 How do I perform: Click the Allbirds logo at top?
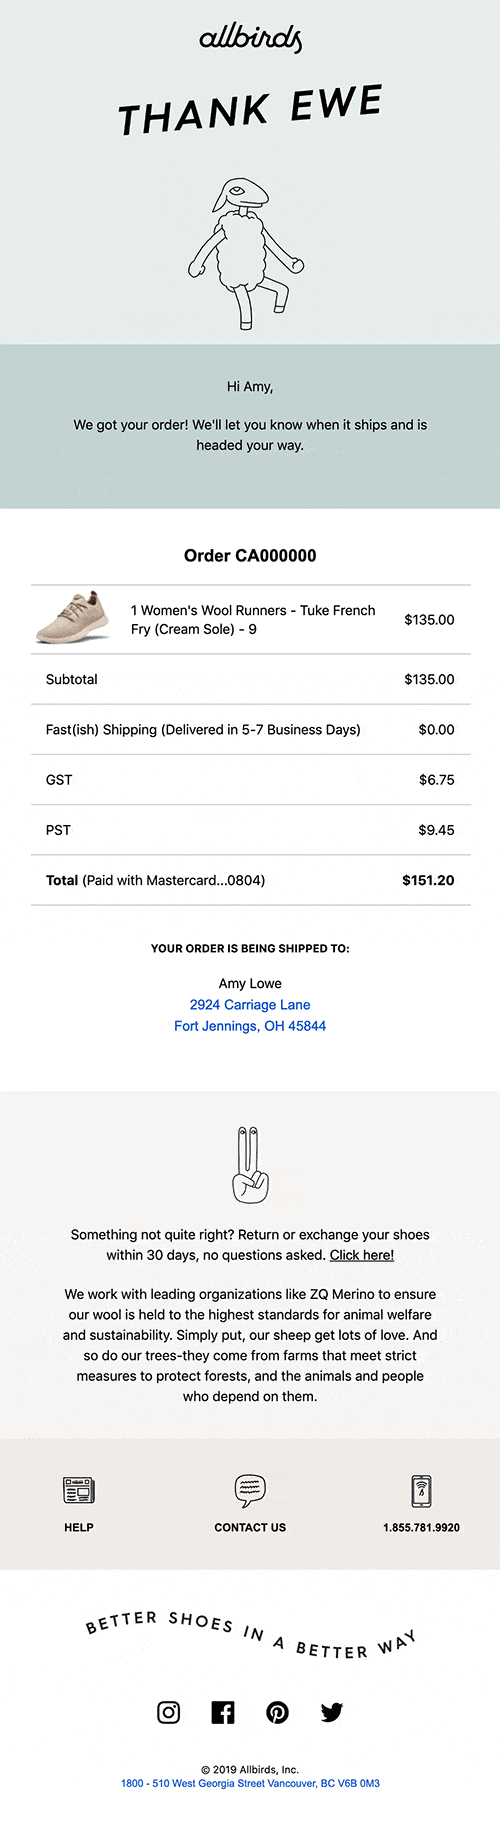[x=250, y=38]
